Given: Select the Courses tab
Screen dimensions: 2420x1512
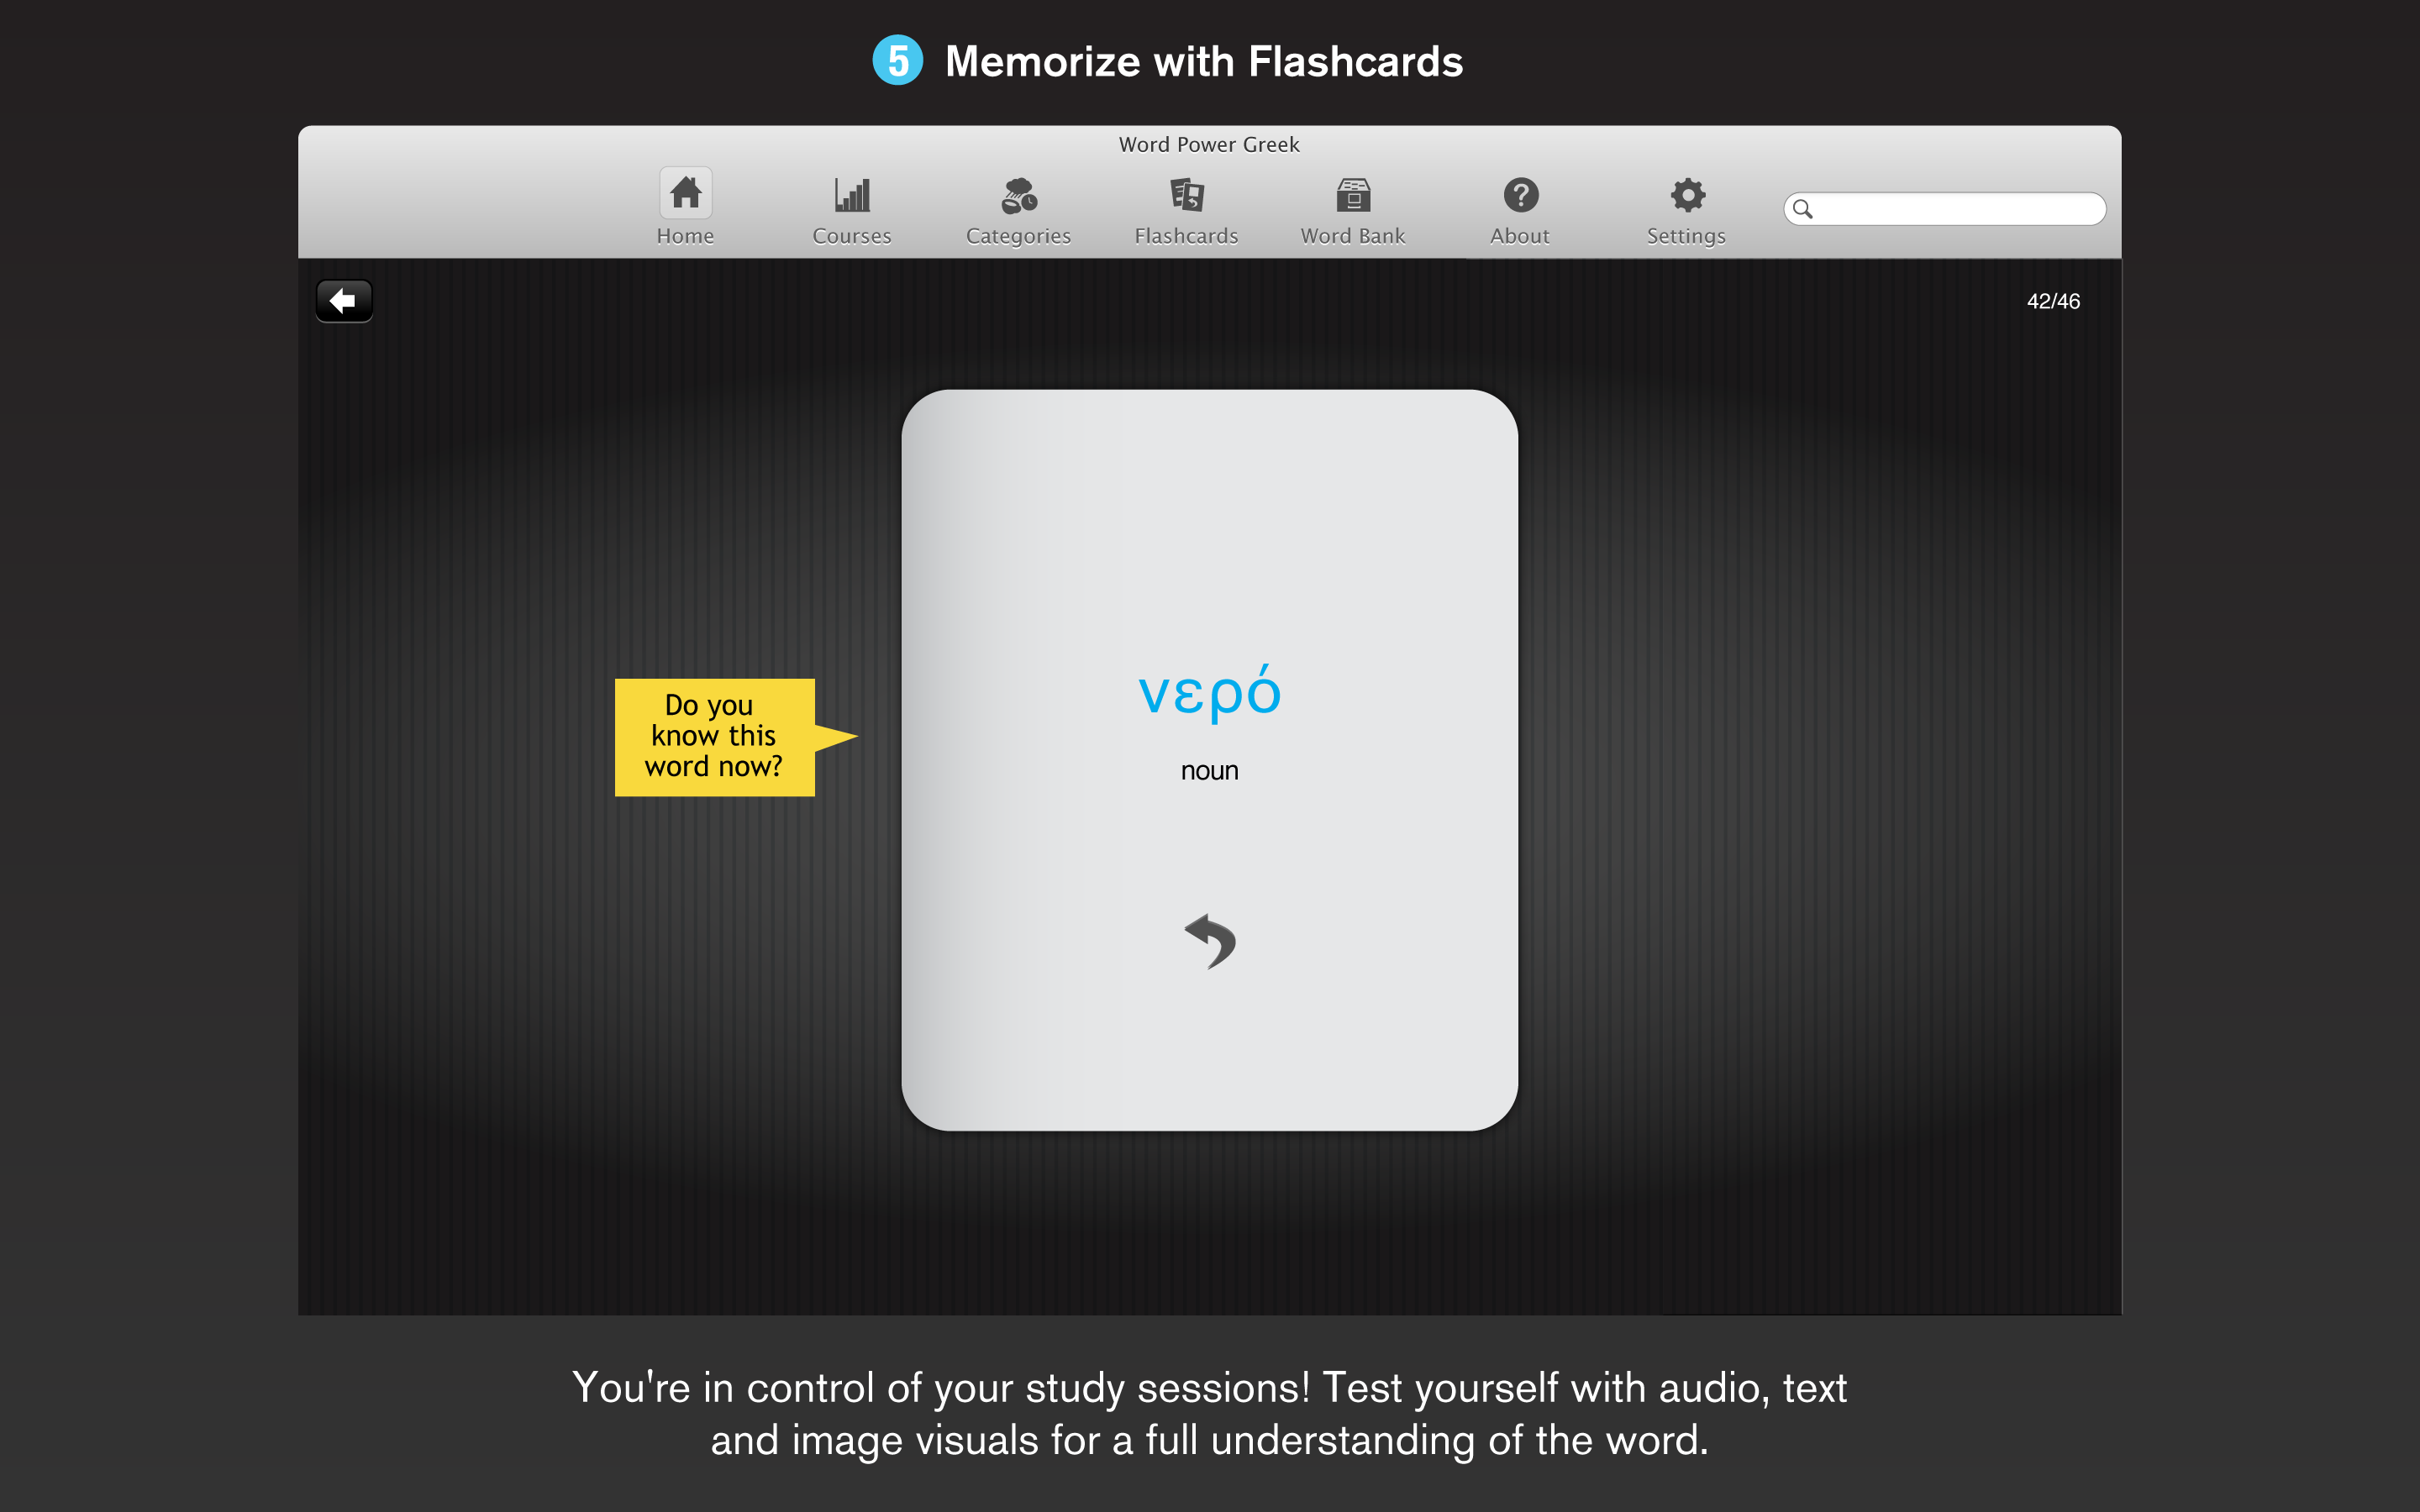Looking at the screenshot, I should point(852,206).
